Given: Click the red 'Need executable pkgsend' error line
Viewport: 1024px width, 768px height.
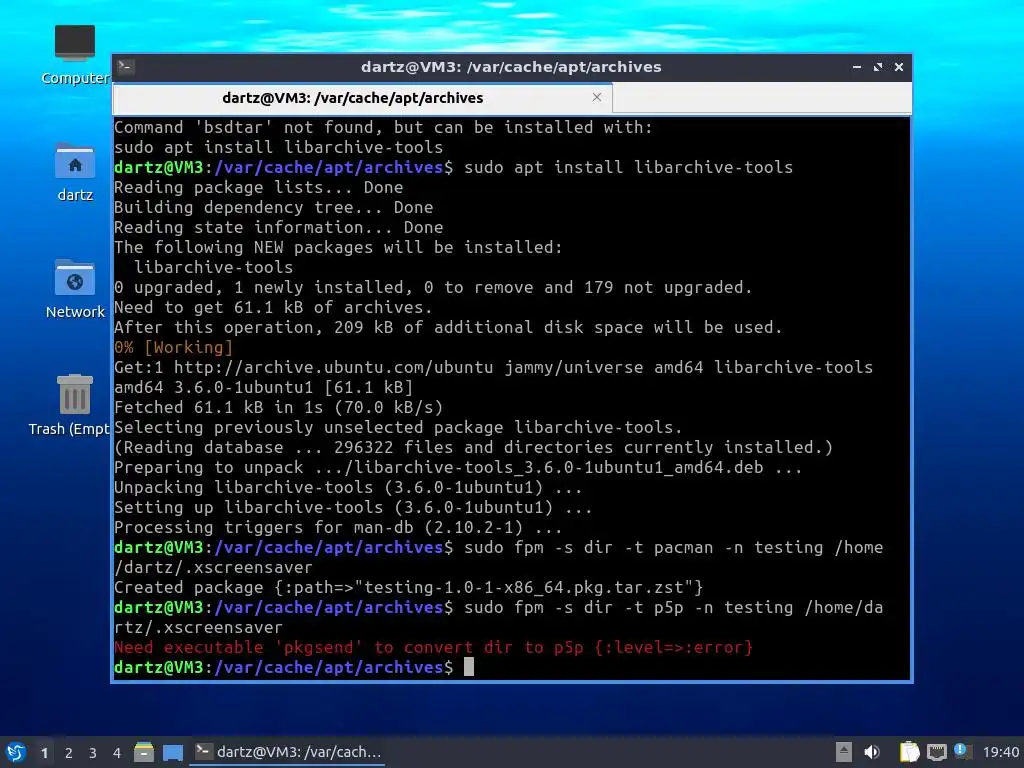Looking at the screenshot, I should coord(434,647).
